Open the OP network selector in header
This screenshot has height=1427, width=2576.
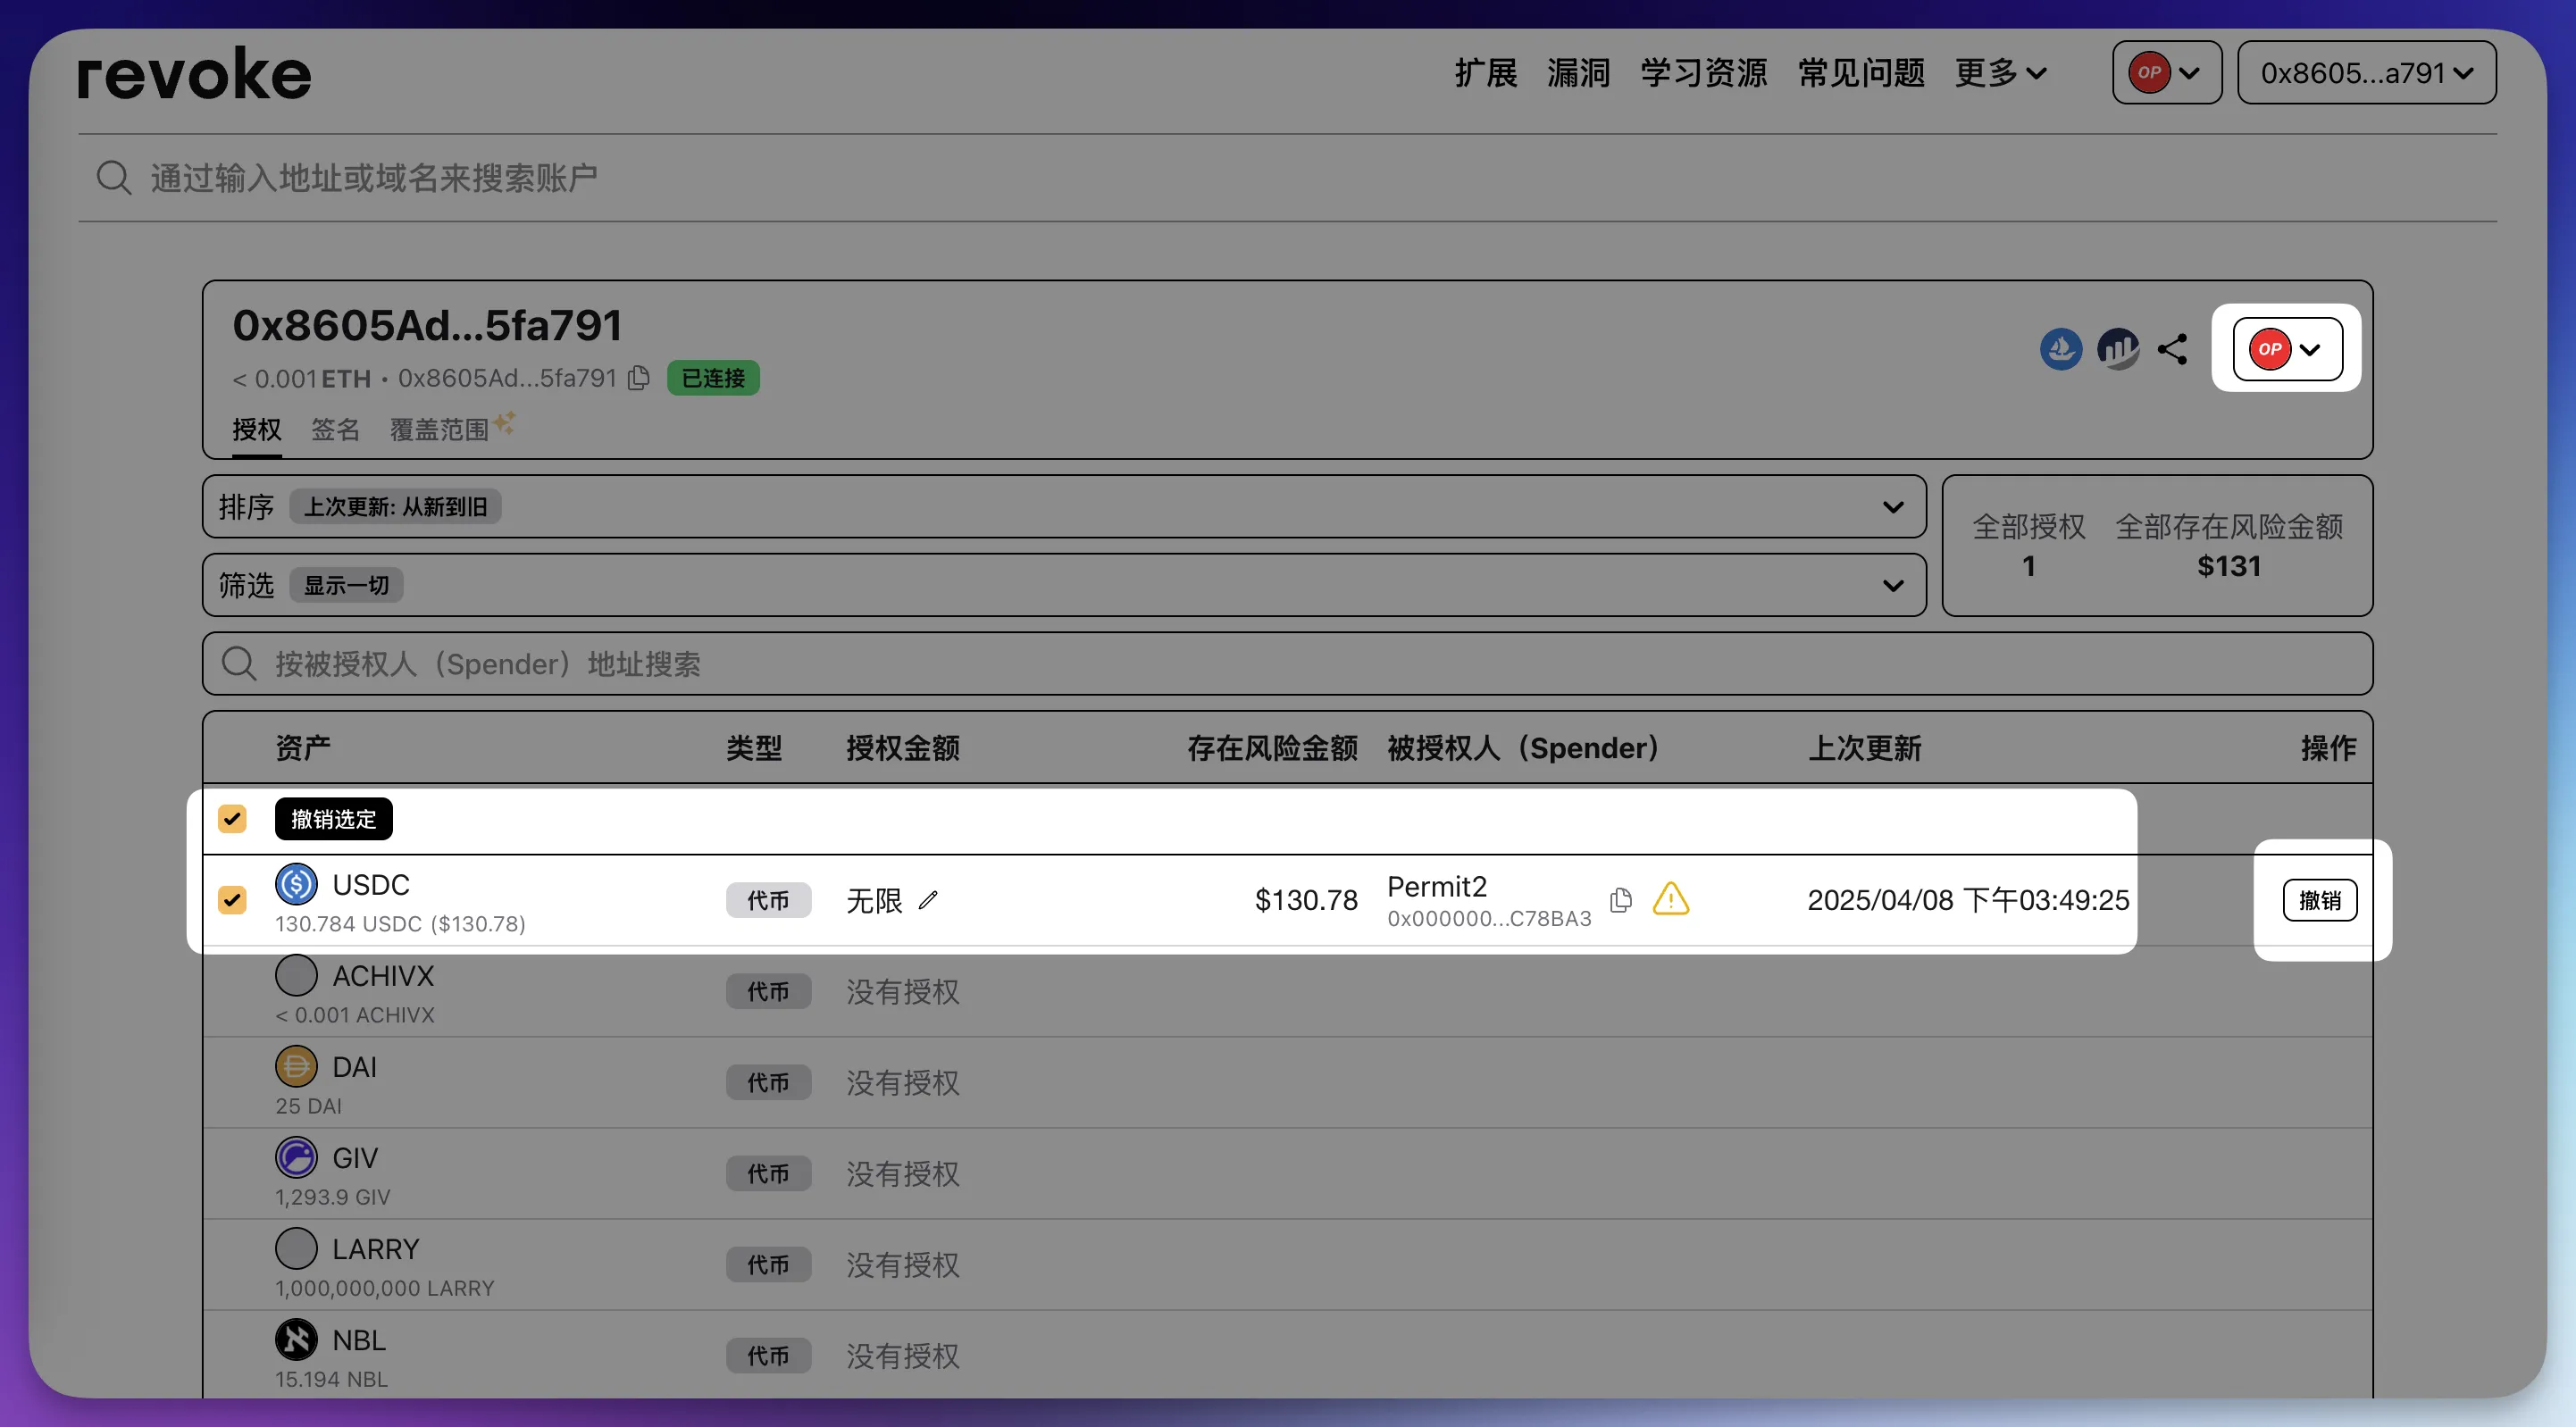coord(2166,72)
